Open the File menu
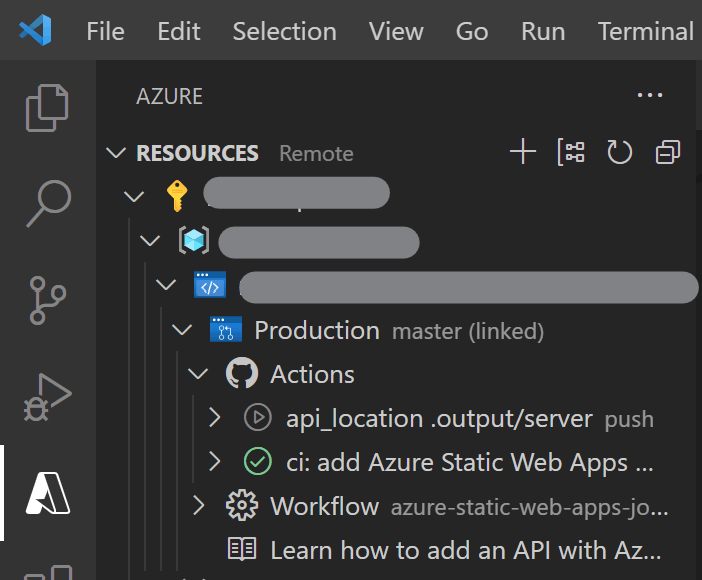Viewport: 702px width, 580px height. coord(106,31)
